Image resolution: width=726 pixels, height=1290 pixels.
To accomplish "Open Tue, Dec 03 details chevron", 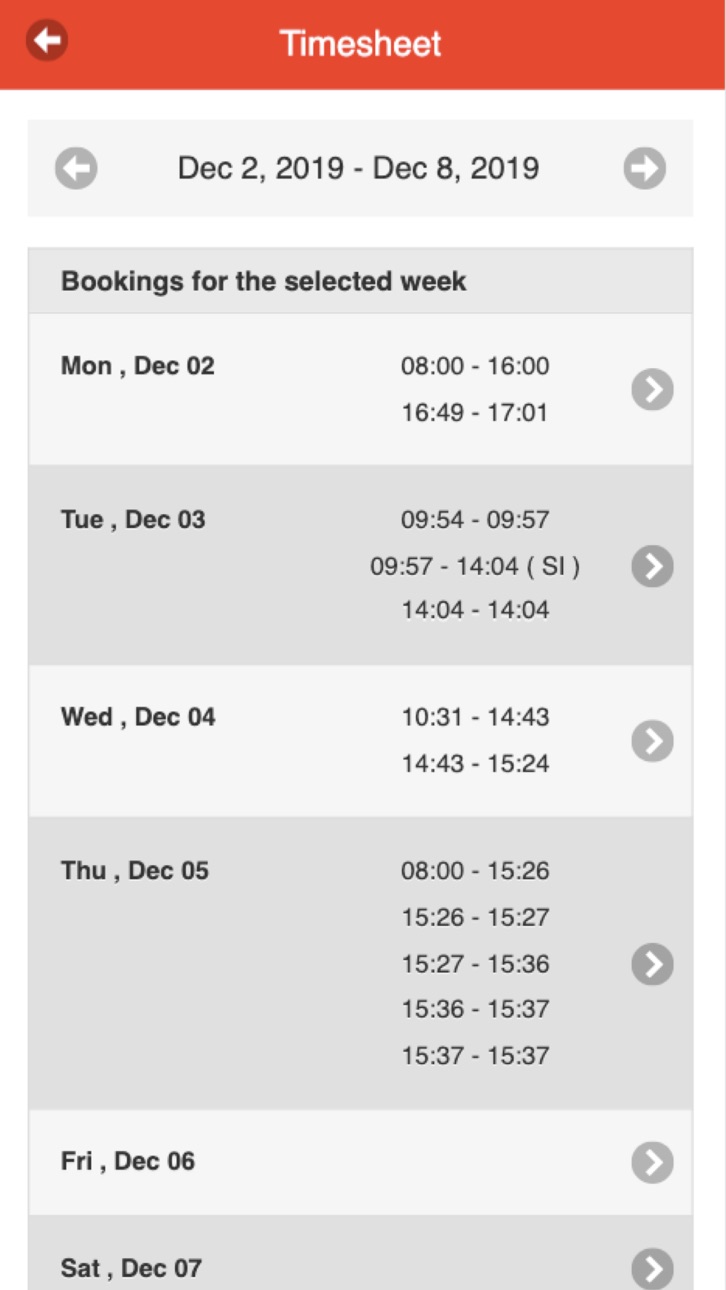I will pos(652,566).
